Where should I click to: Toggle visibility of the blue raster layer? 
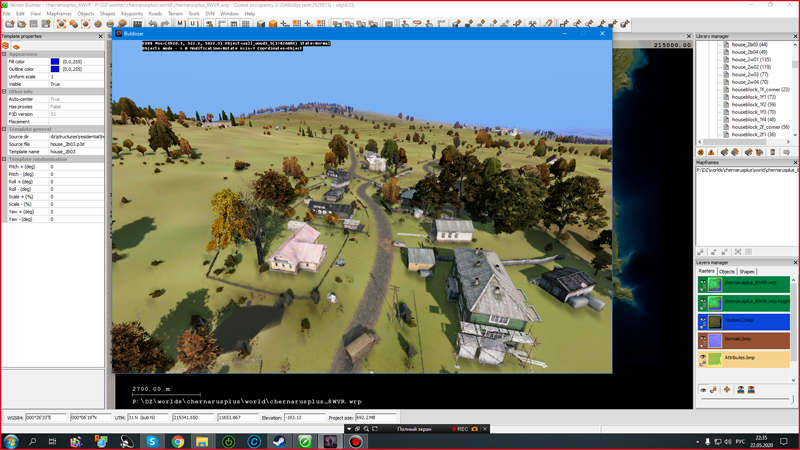(x=703, y=321)
